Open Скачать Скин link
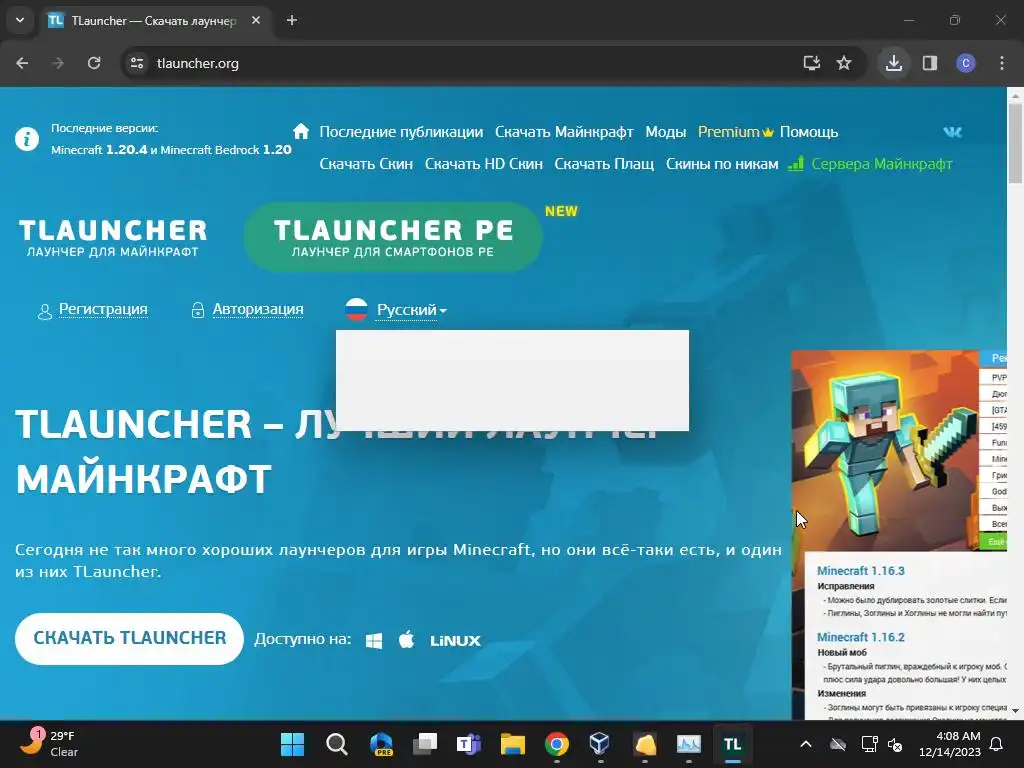Viewport: 1024px width, 768px height. [366, 164]
